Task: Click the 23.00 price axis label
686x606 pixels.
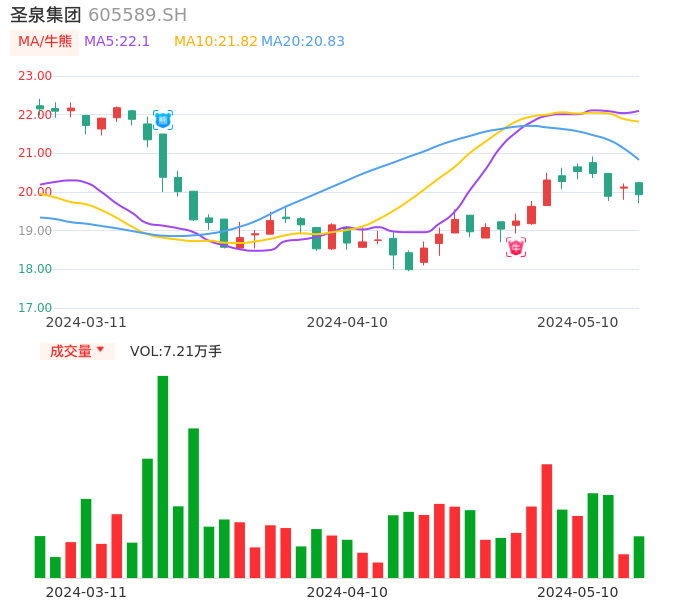Action: pos(36,76)
